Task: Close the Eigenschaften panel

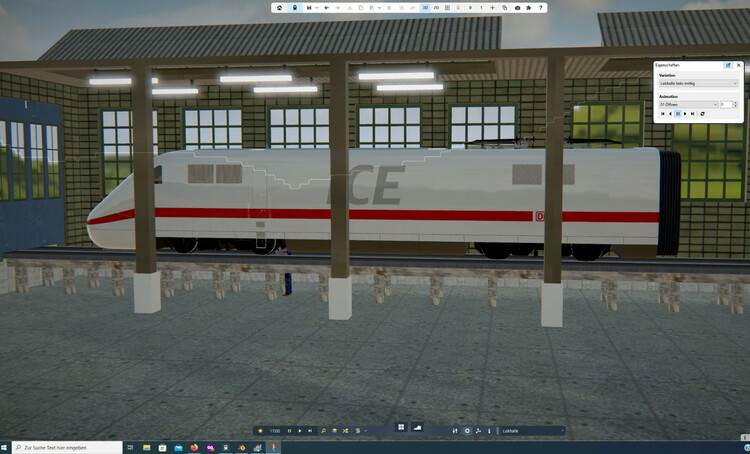Action: pos(739,65)
